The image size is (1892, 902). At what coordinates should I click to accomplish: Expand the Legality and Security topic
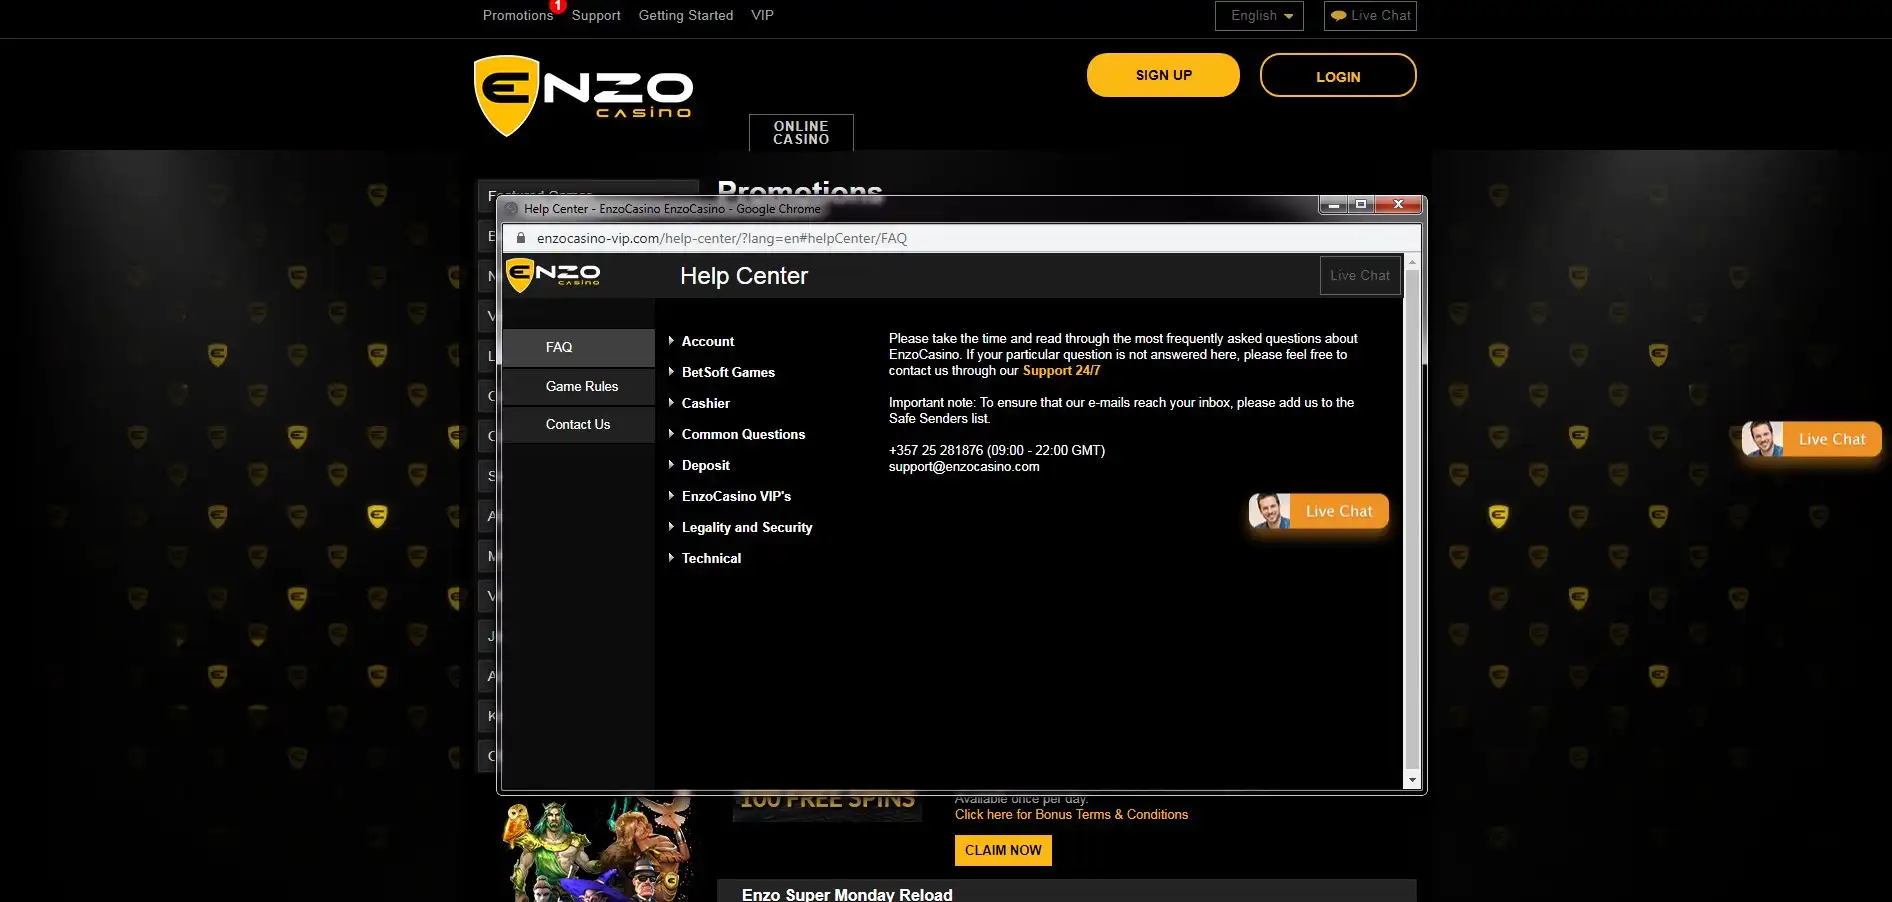point(746,527)
